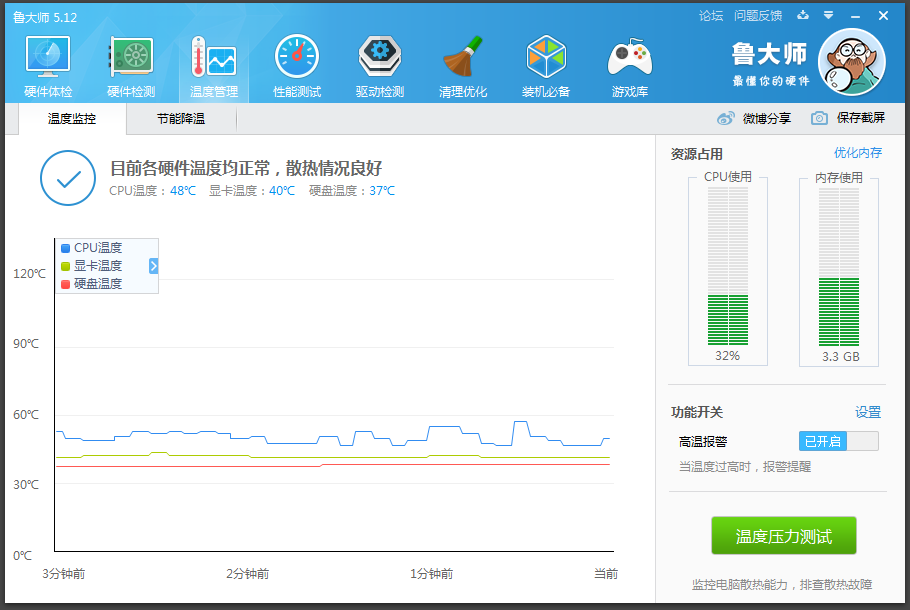This screenshot has width=910, height=610.
Task: Click the 当前 axis label
Action: 606,573
